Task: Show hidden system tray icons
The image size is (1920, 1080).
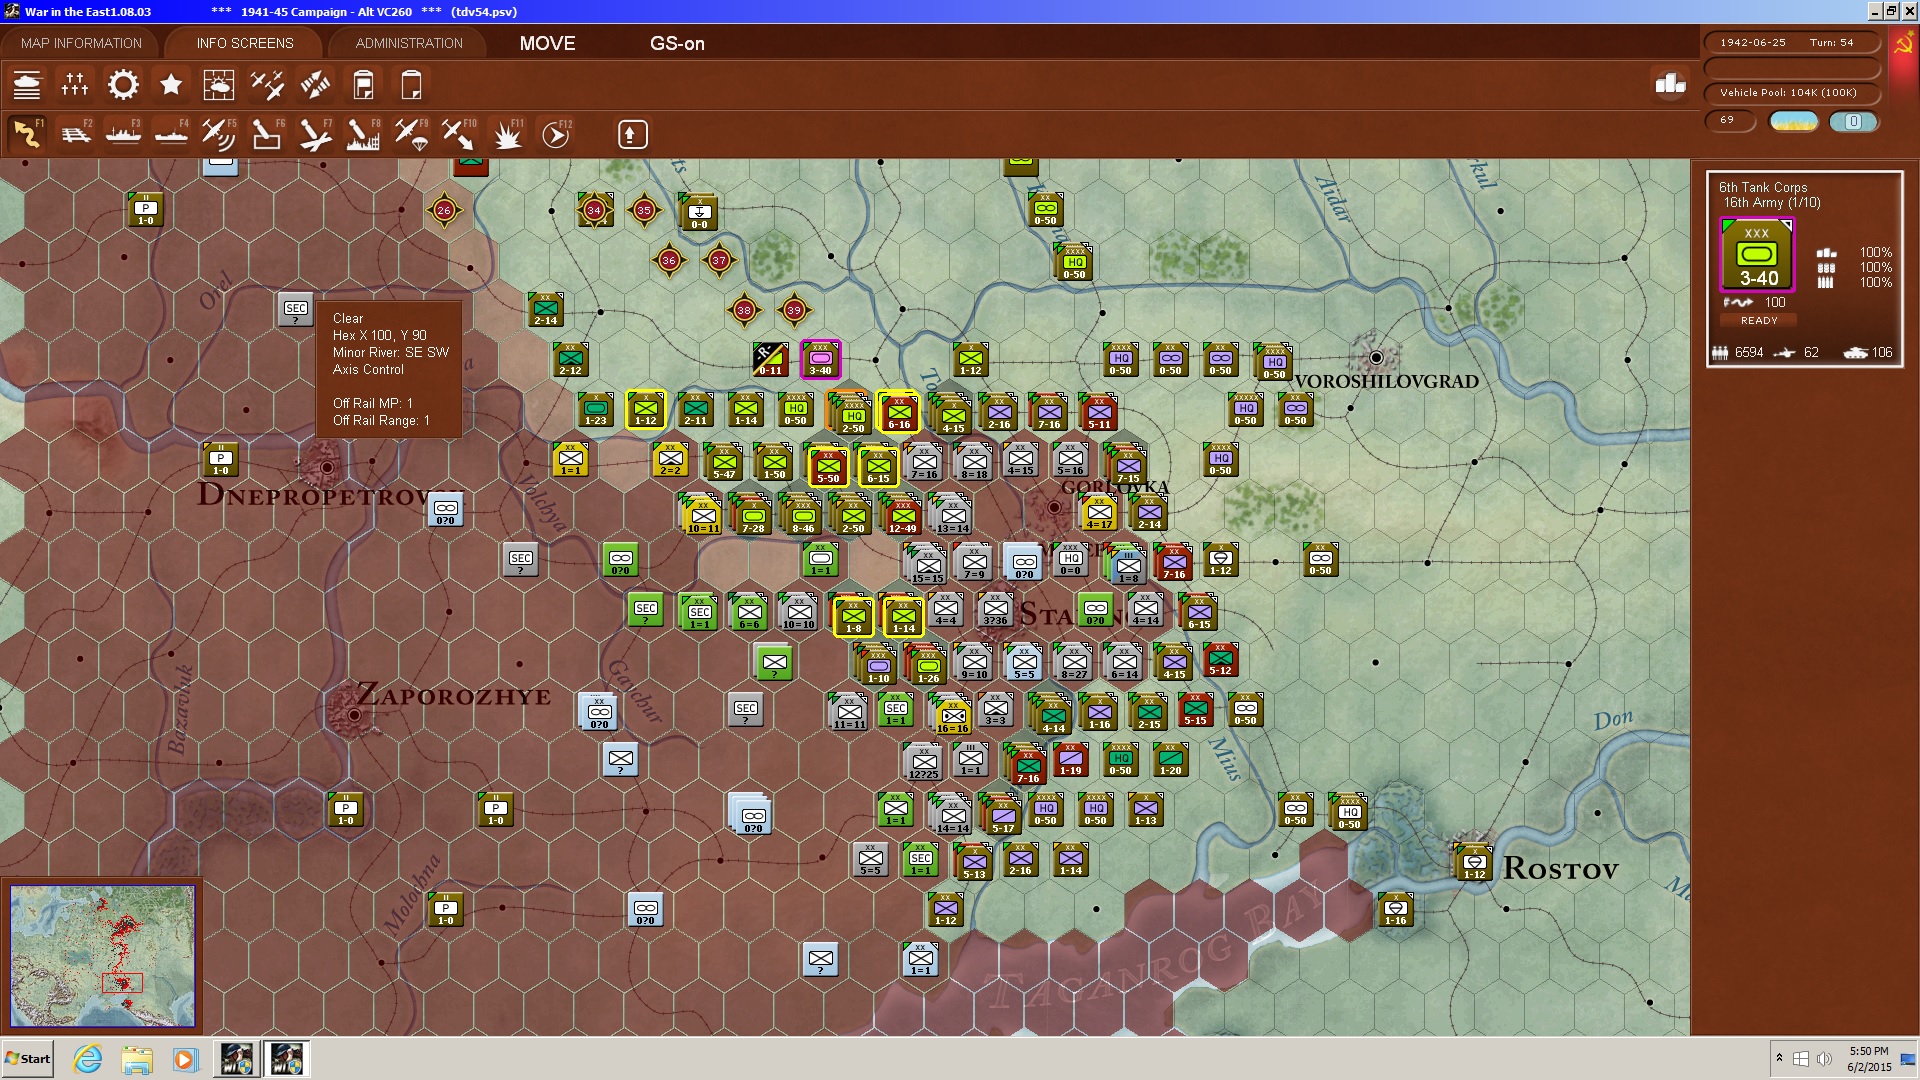Action: (1779, 1058)
